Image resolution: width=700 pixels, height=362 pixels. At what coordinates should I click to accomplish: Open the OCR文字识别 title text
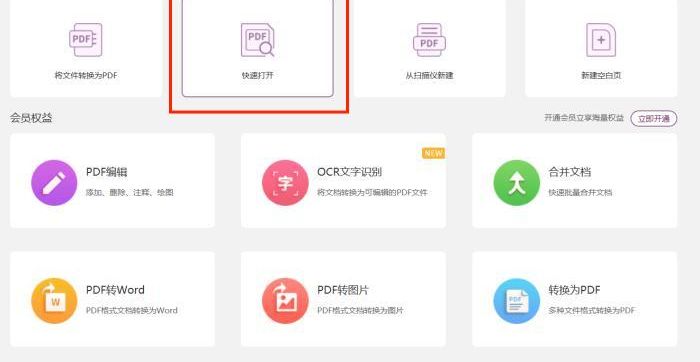pos(350,172)
